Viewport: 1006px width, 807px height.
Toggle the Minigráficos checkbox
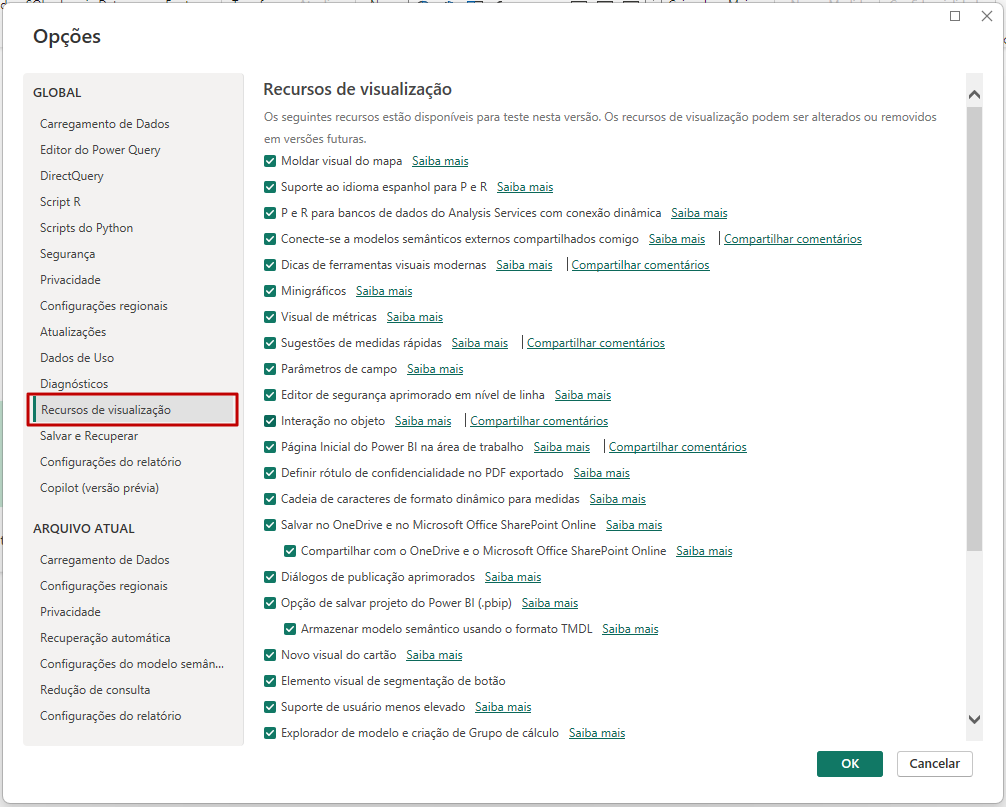(x=270, y=291)
